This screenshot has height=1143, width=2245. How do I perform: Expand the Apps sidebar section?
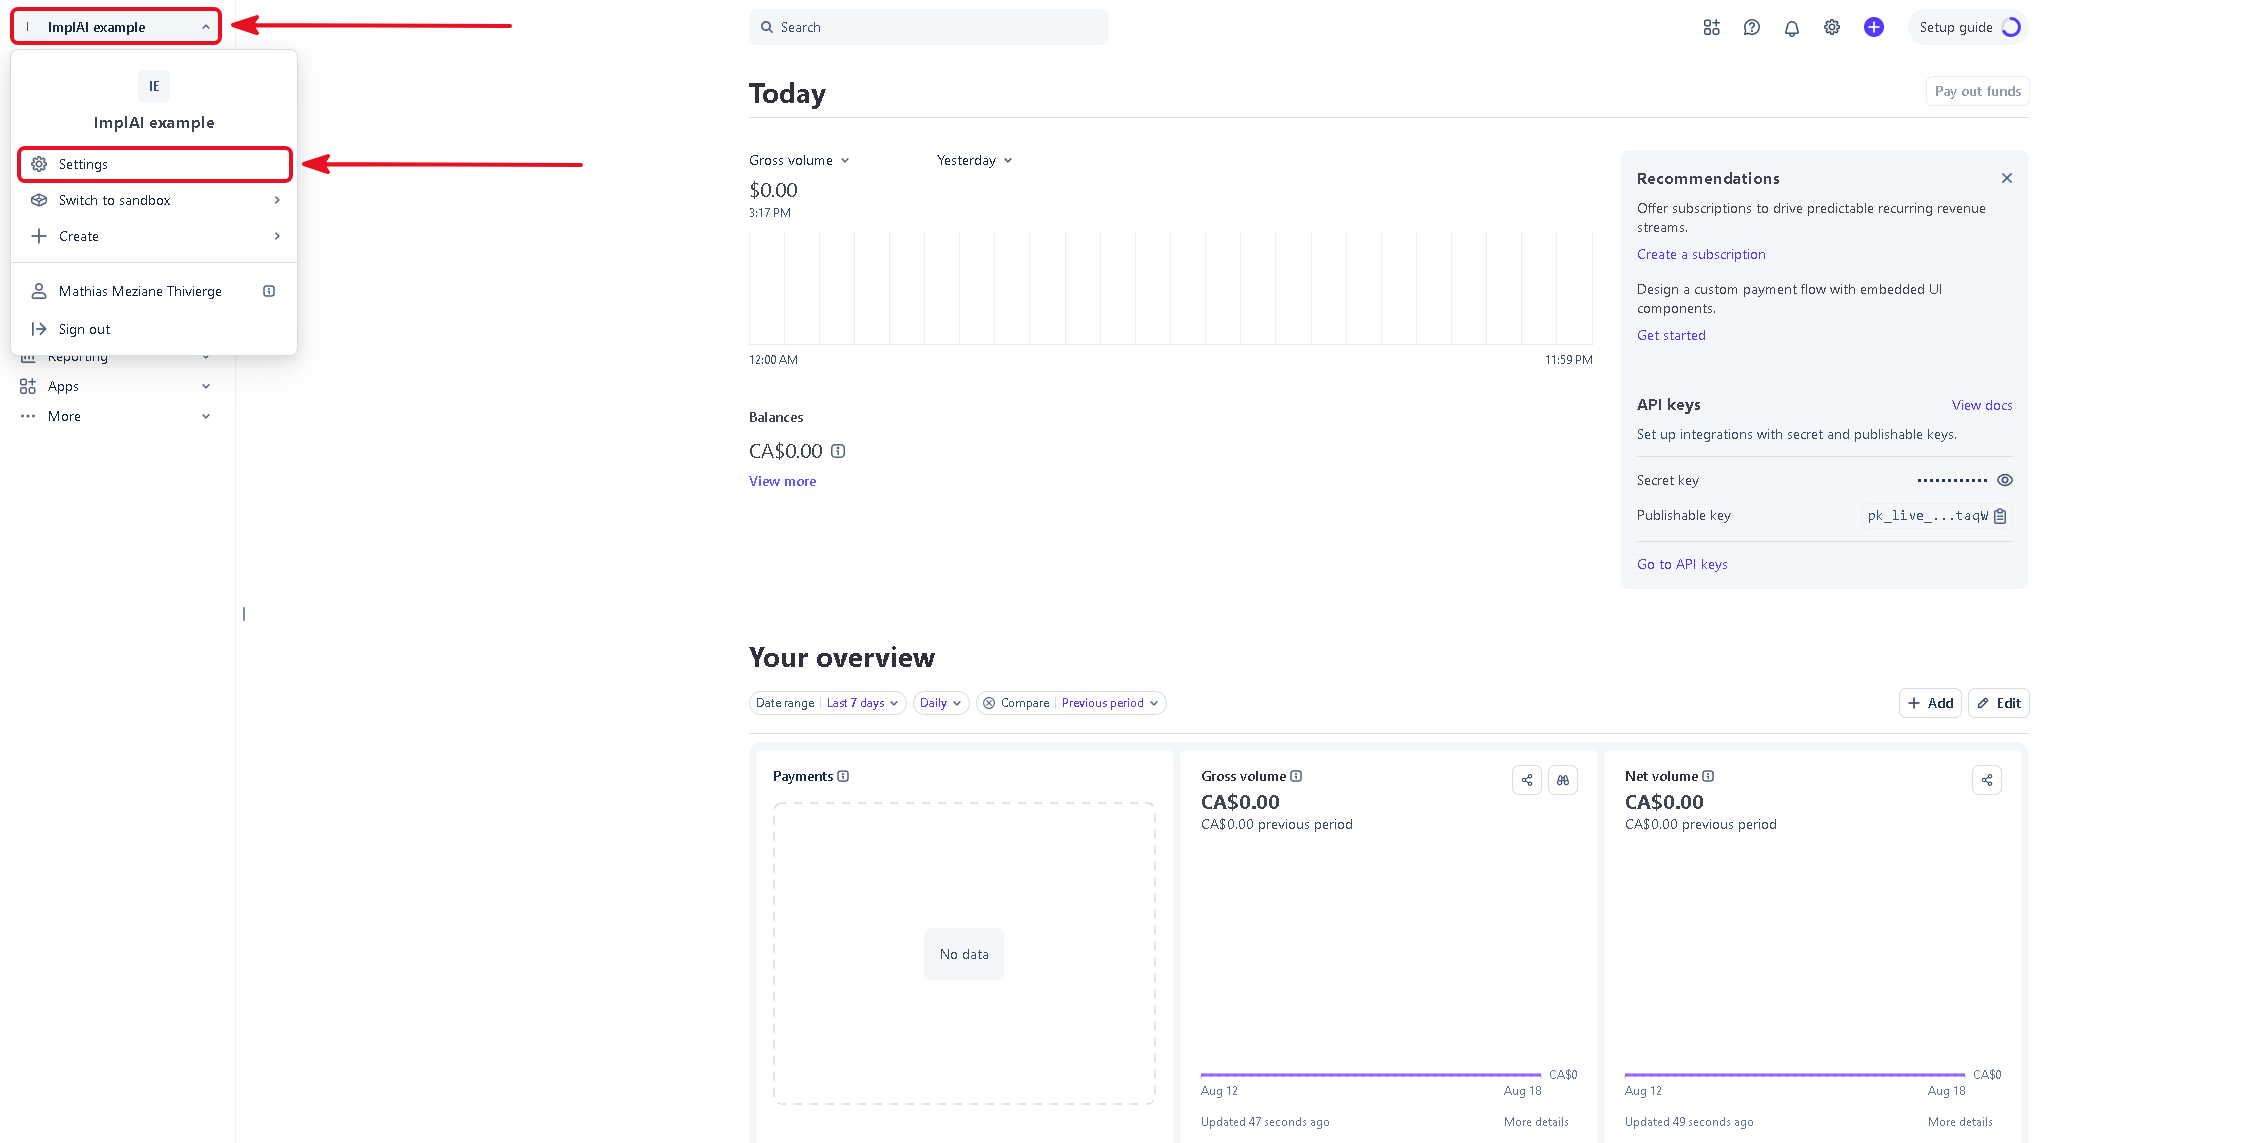coord(116,386)
